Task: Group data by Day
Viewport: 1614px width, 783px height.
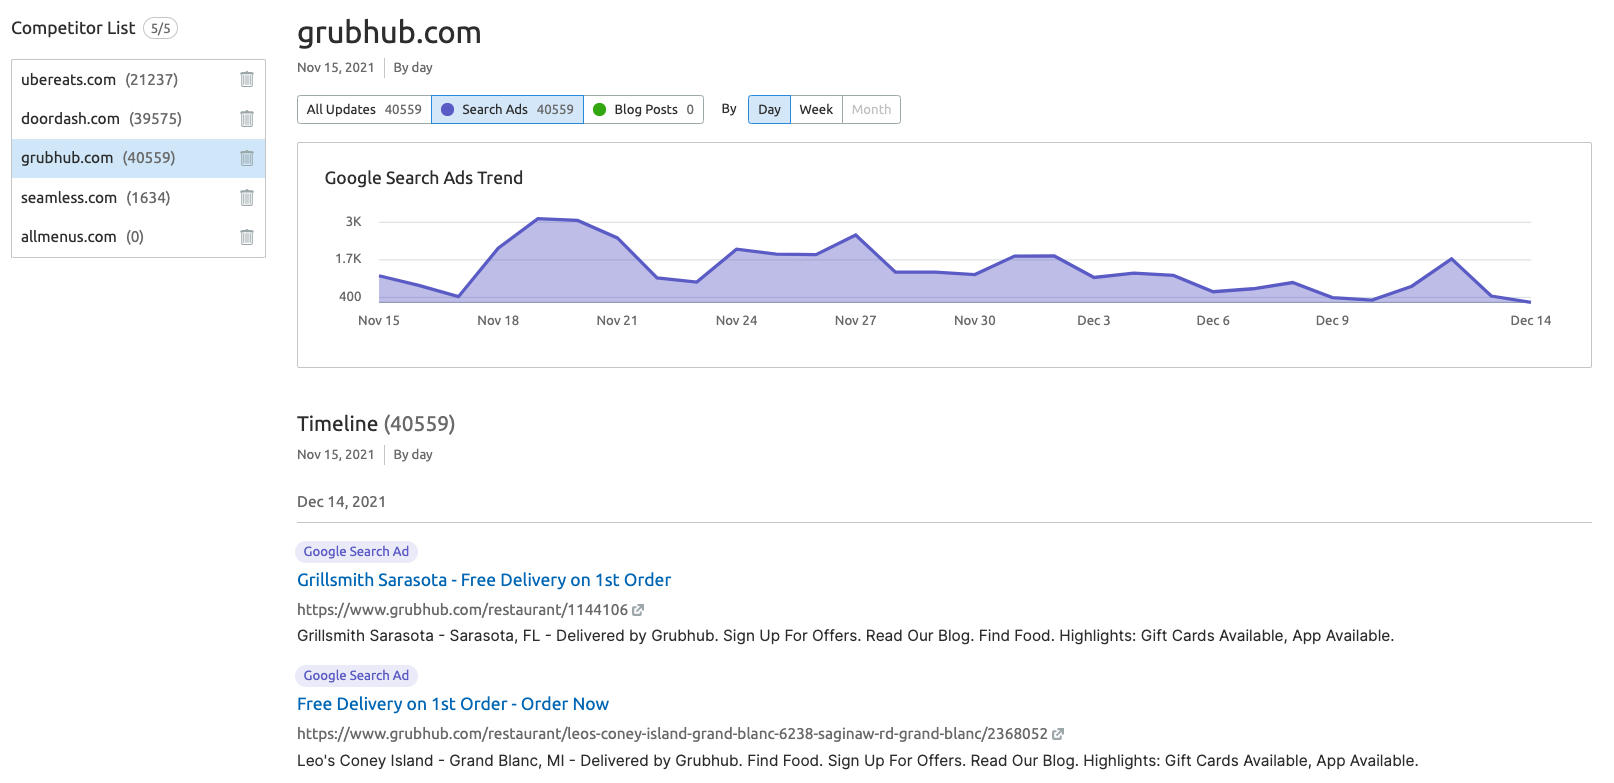Action: (769, 110)
